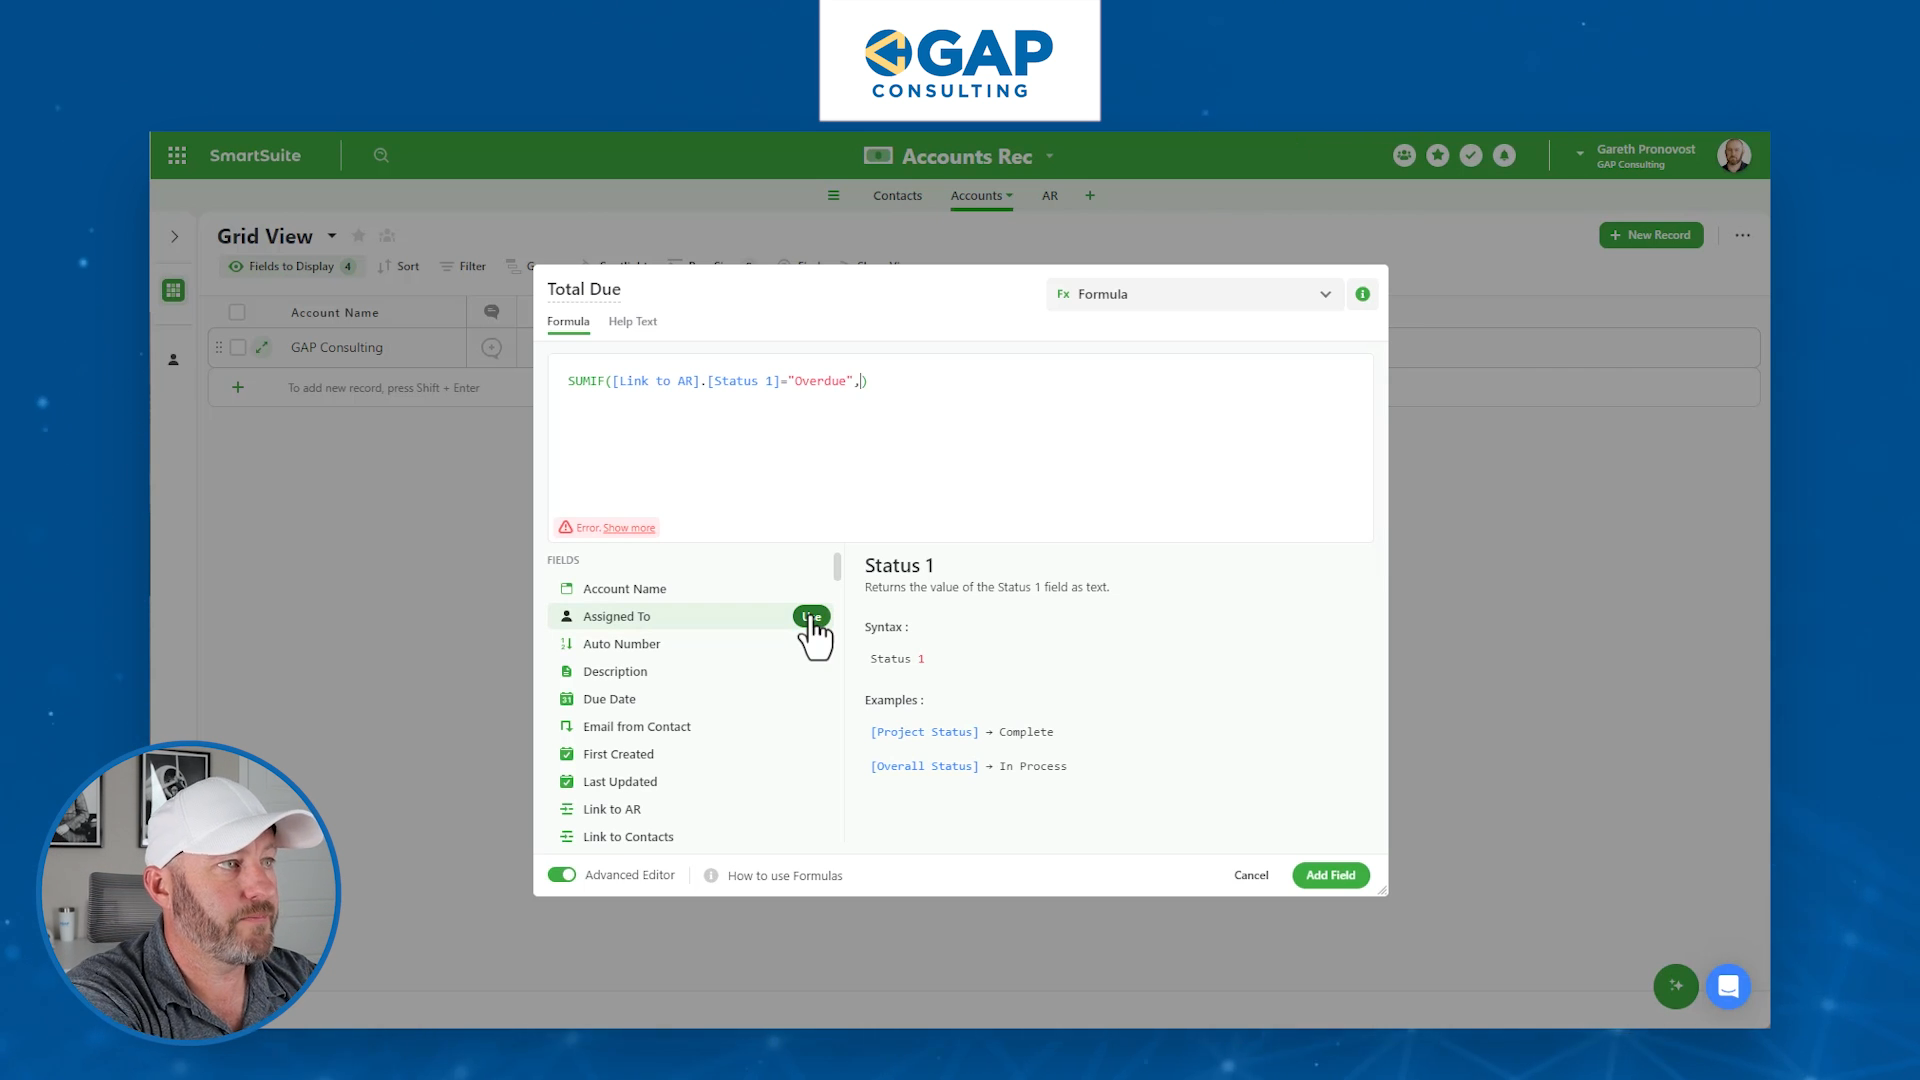This screenshot has width=1920, height=1080.
Task: Click Use button for Assigned To field
Action: 811,616
